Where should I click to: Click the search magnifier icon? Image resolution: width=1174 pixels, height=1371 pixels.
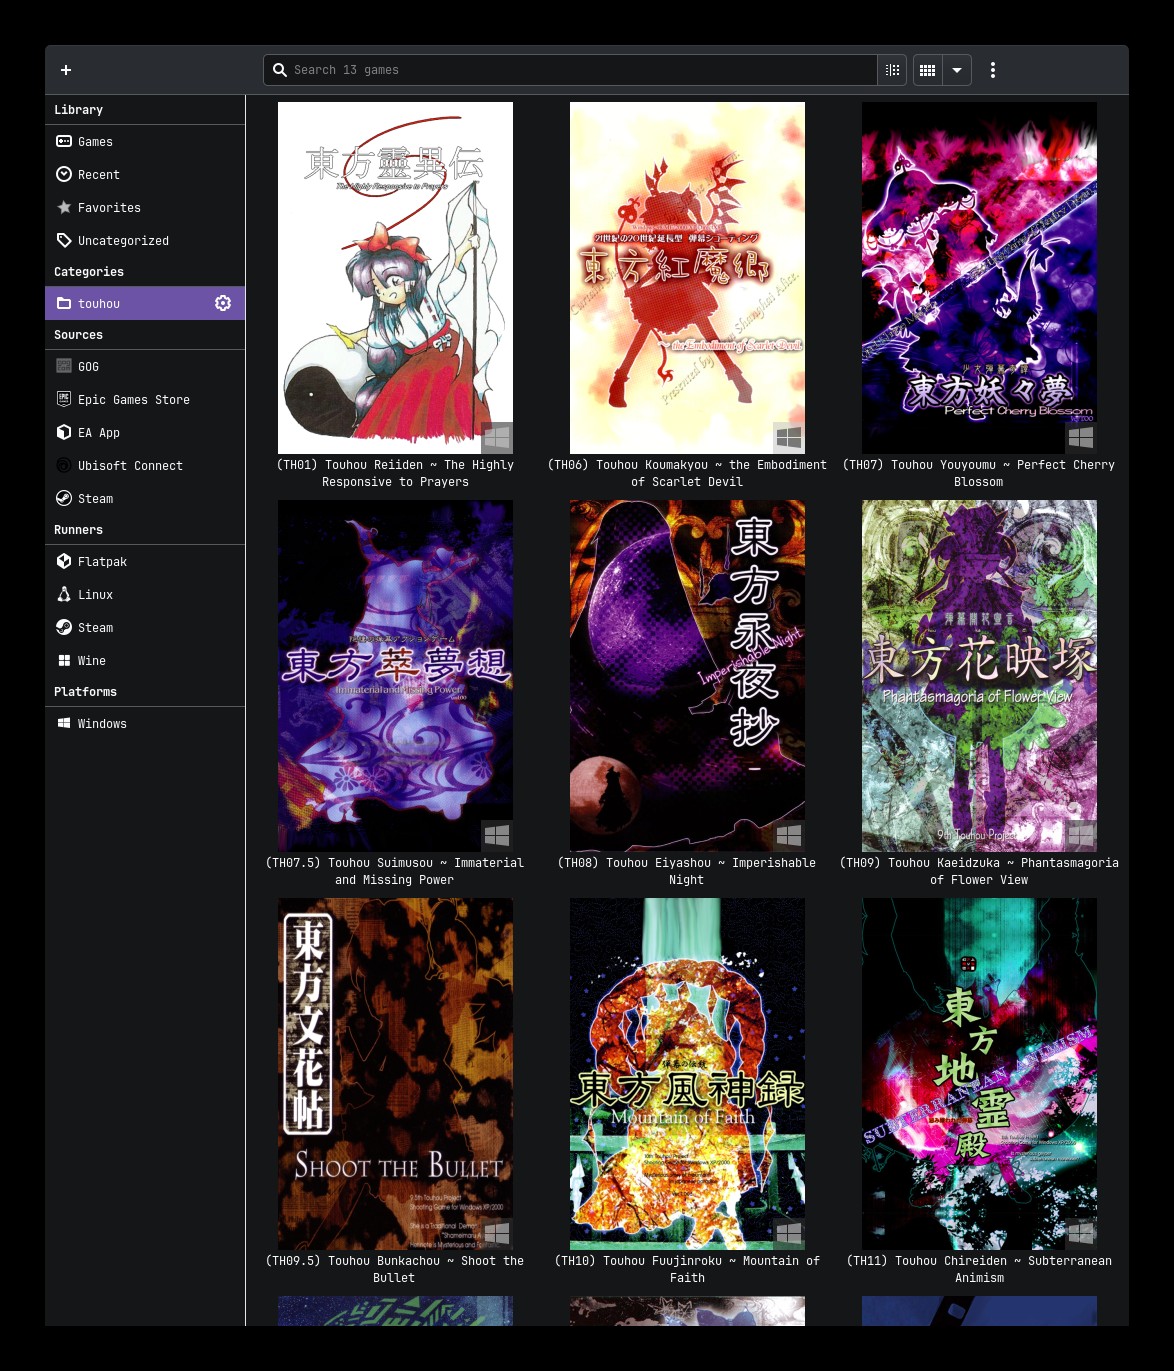tap(280, 70)
